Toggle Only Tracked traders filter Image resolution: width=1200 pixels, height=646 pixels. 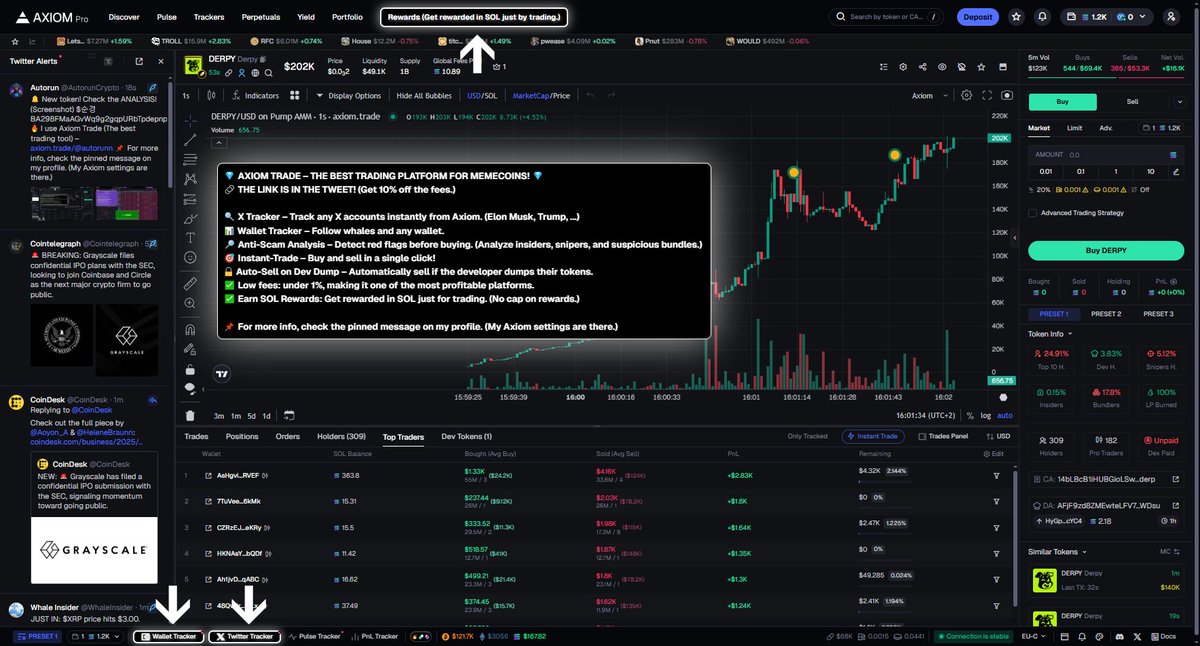tap(807, 436)
